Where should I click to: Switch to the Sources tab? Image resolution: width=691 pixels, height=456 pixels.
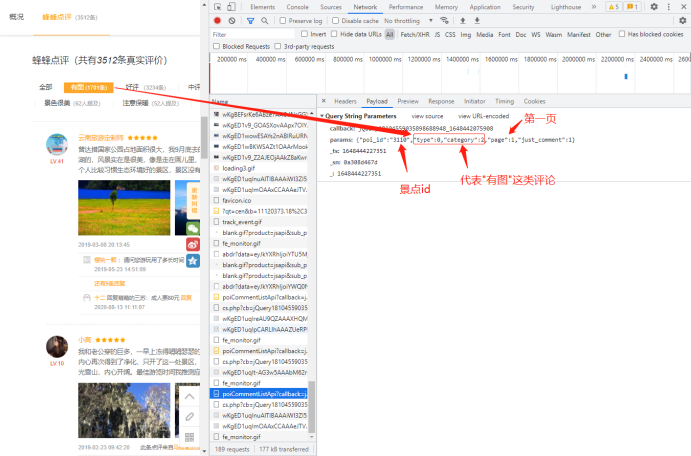(331, 7)
